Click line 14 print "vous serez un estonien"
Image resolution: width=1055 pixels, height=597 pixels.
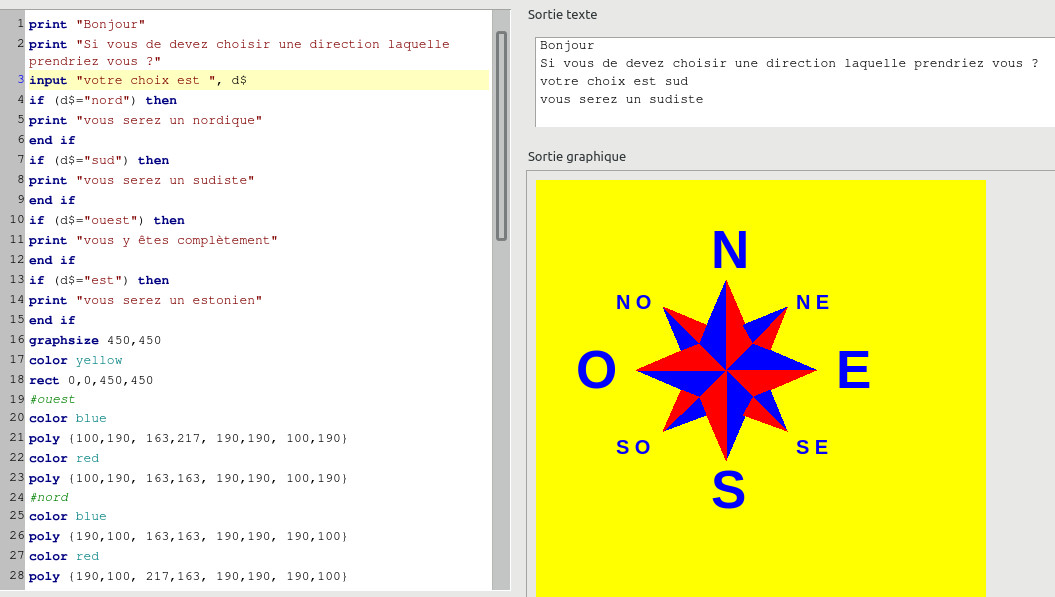pyautogui.click(x=145, y=300)
